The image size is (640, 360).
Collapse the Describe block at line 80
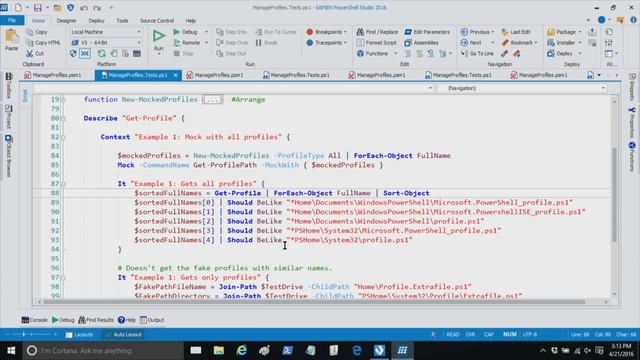point(63,118)
